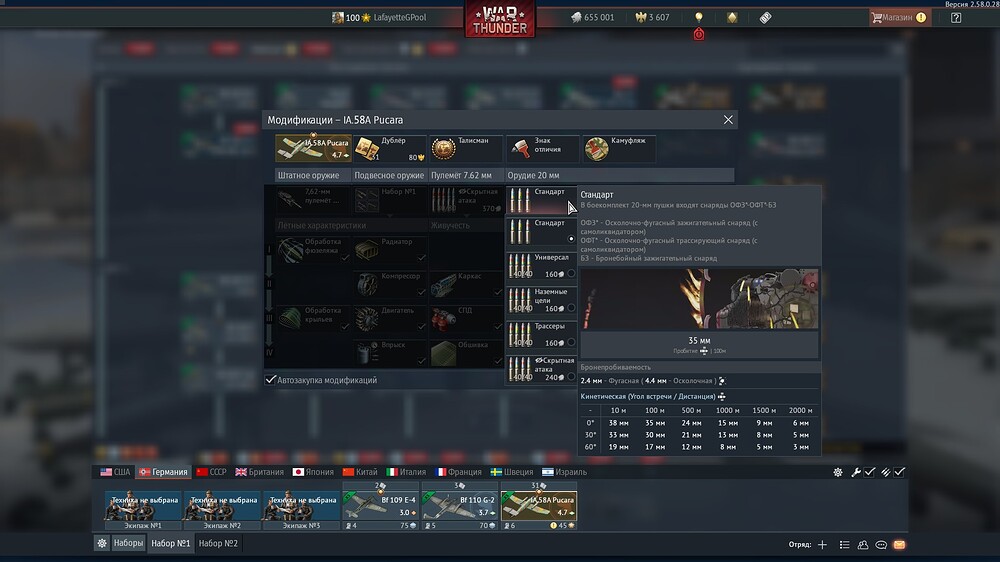
Task: Open slotbar settings gear beside country tabs
Action: [838, 472]
